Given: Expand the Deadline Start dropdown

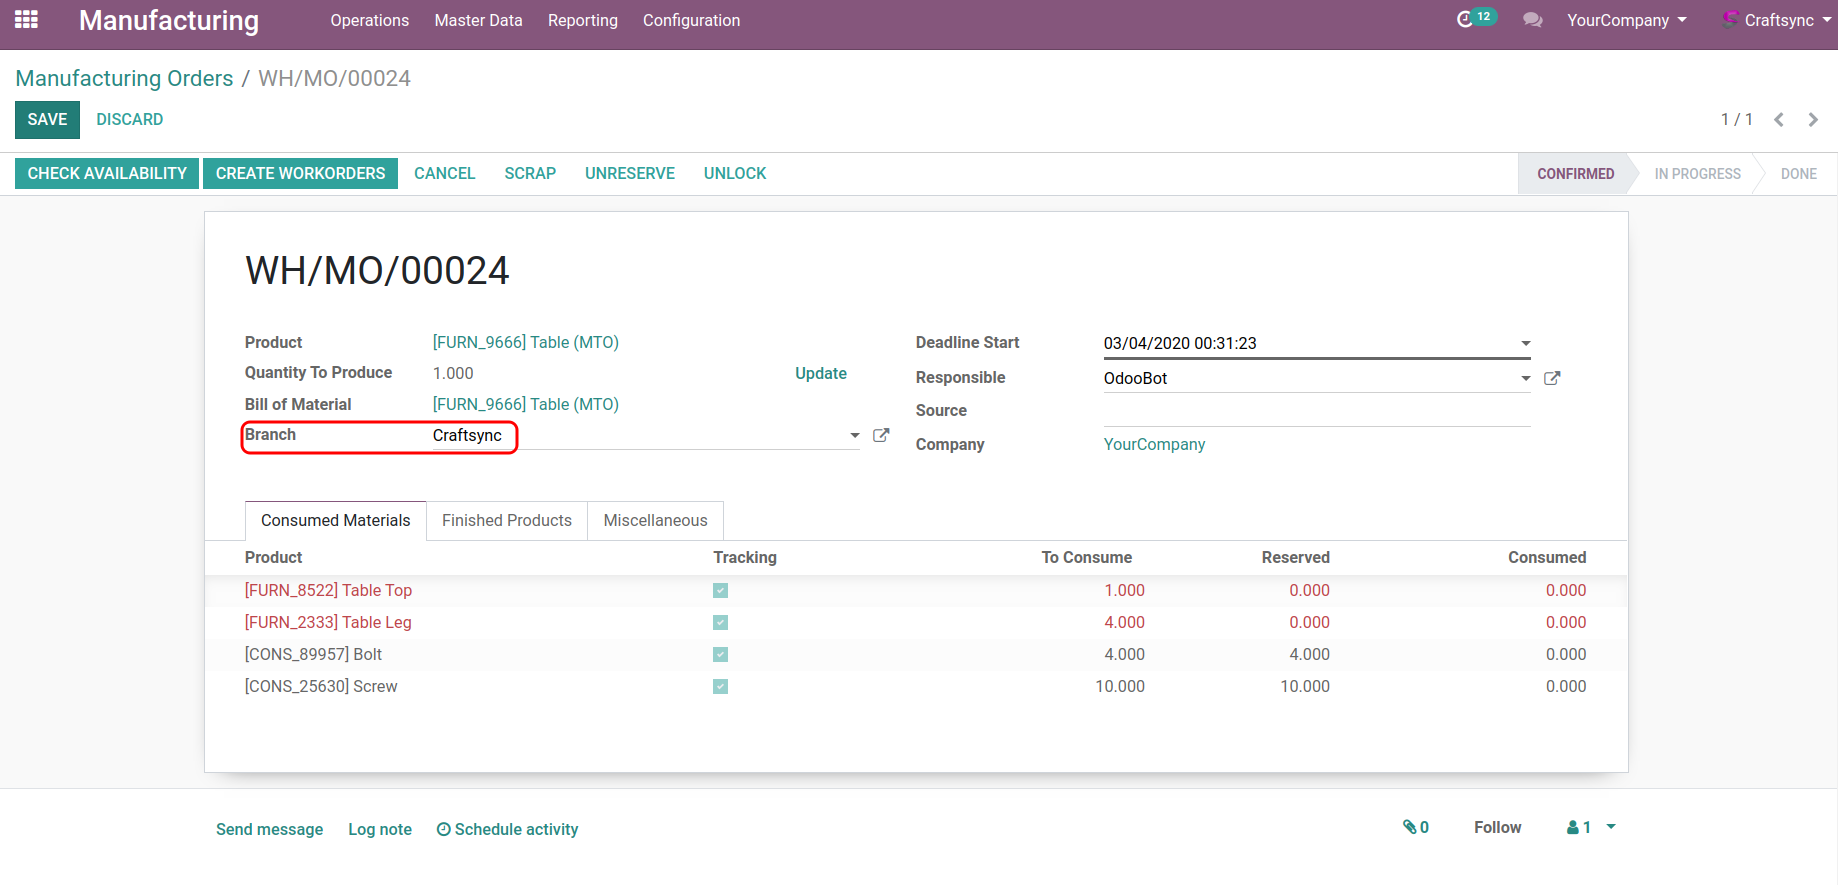Looking at the screenshot, I should tap(1525, 343).
